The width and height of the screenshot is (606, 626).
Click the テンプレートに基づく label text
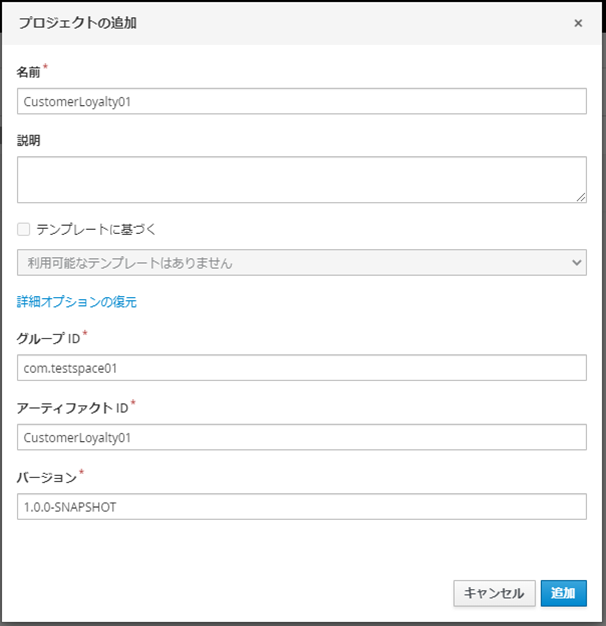96,229
